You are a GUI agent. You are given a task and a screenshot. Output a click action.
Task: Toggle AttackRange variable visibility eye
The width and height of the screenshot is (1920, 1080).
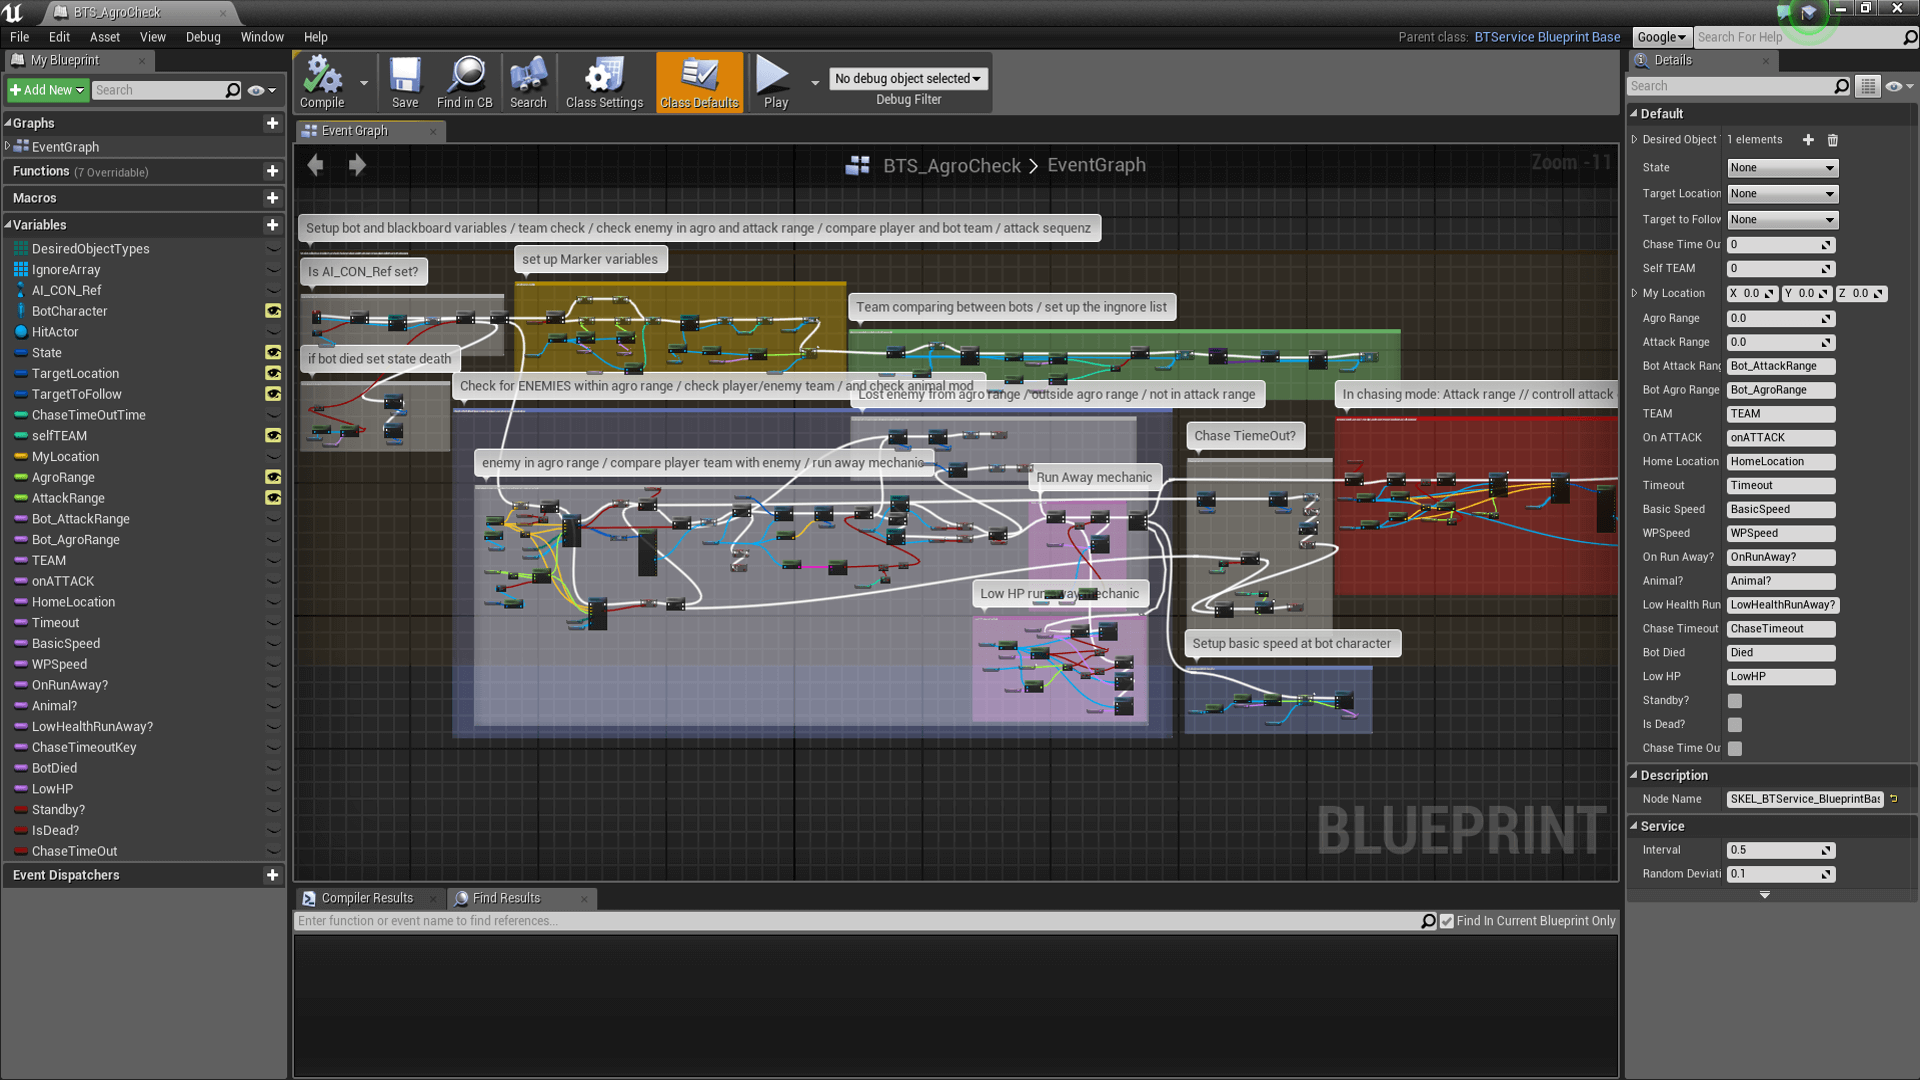click(272, 498)
